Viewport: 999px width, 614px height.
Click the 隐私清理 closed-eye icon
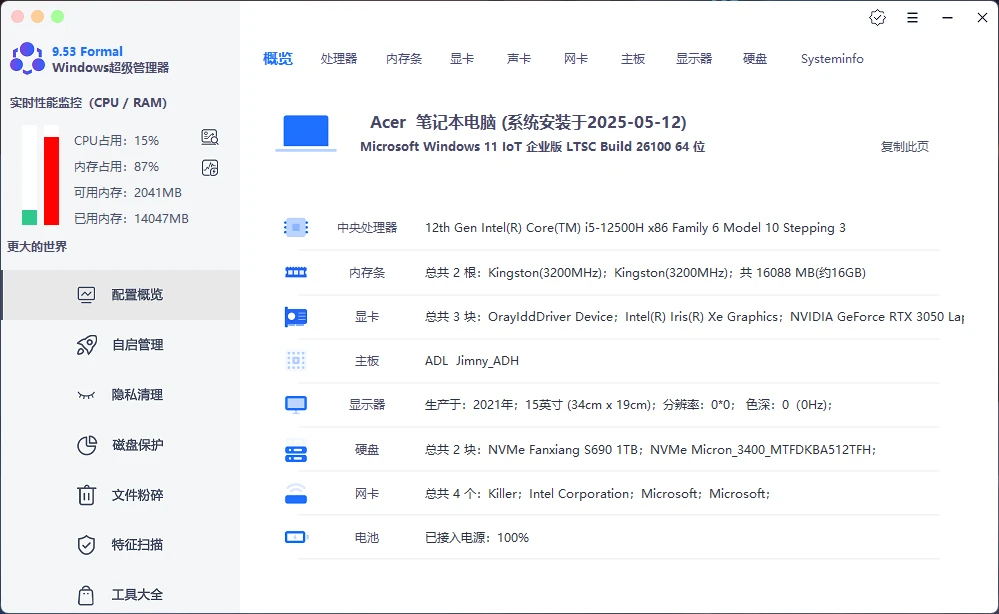pyautogui.click(x=86, y=396)
